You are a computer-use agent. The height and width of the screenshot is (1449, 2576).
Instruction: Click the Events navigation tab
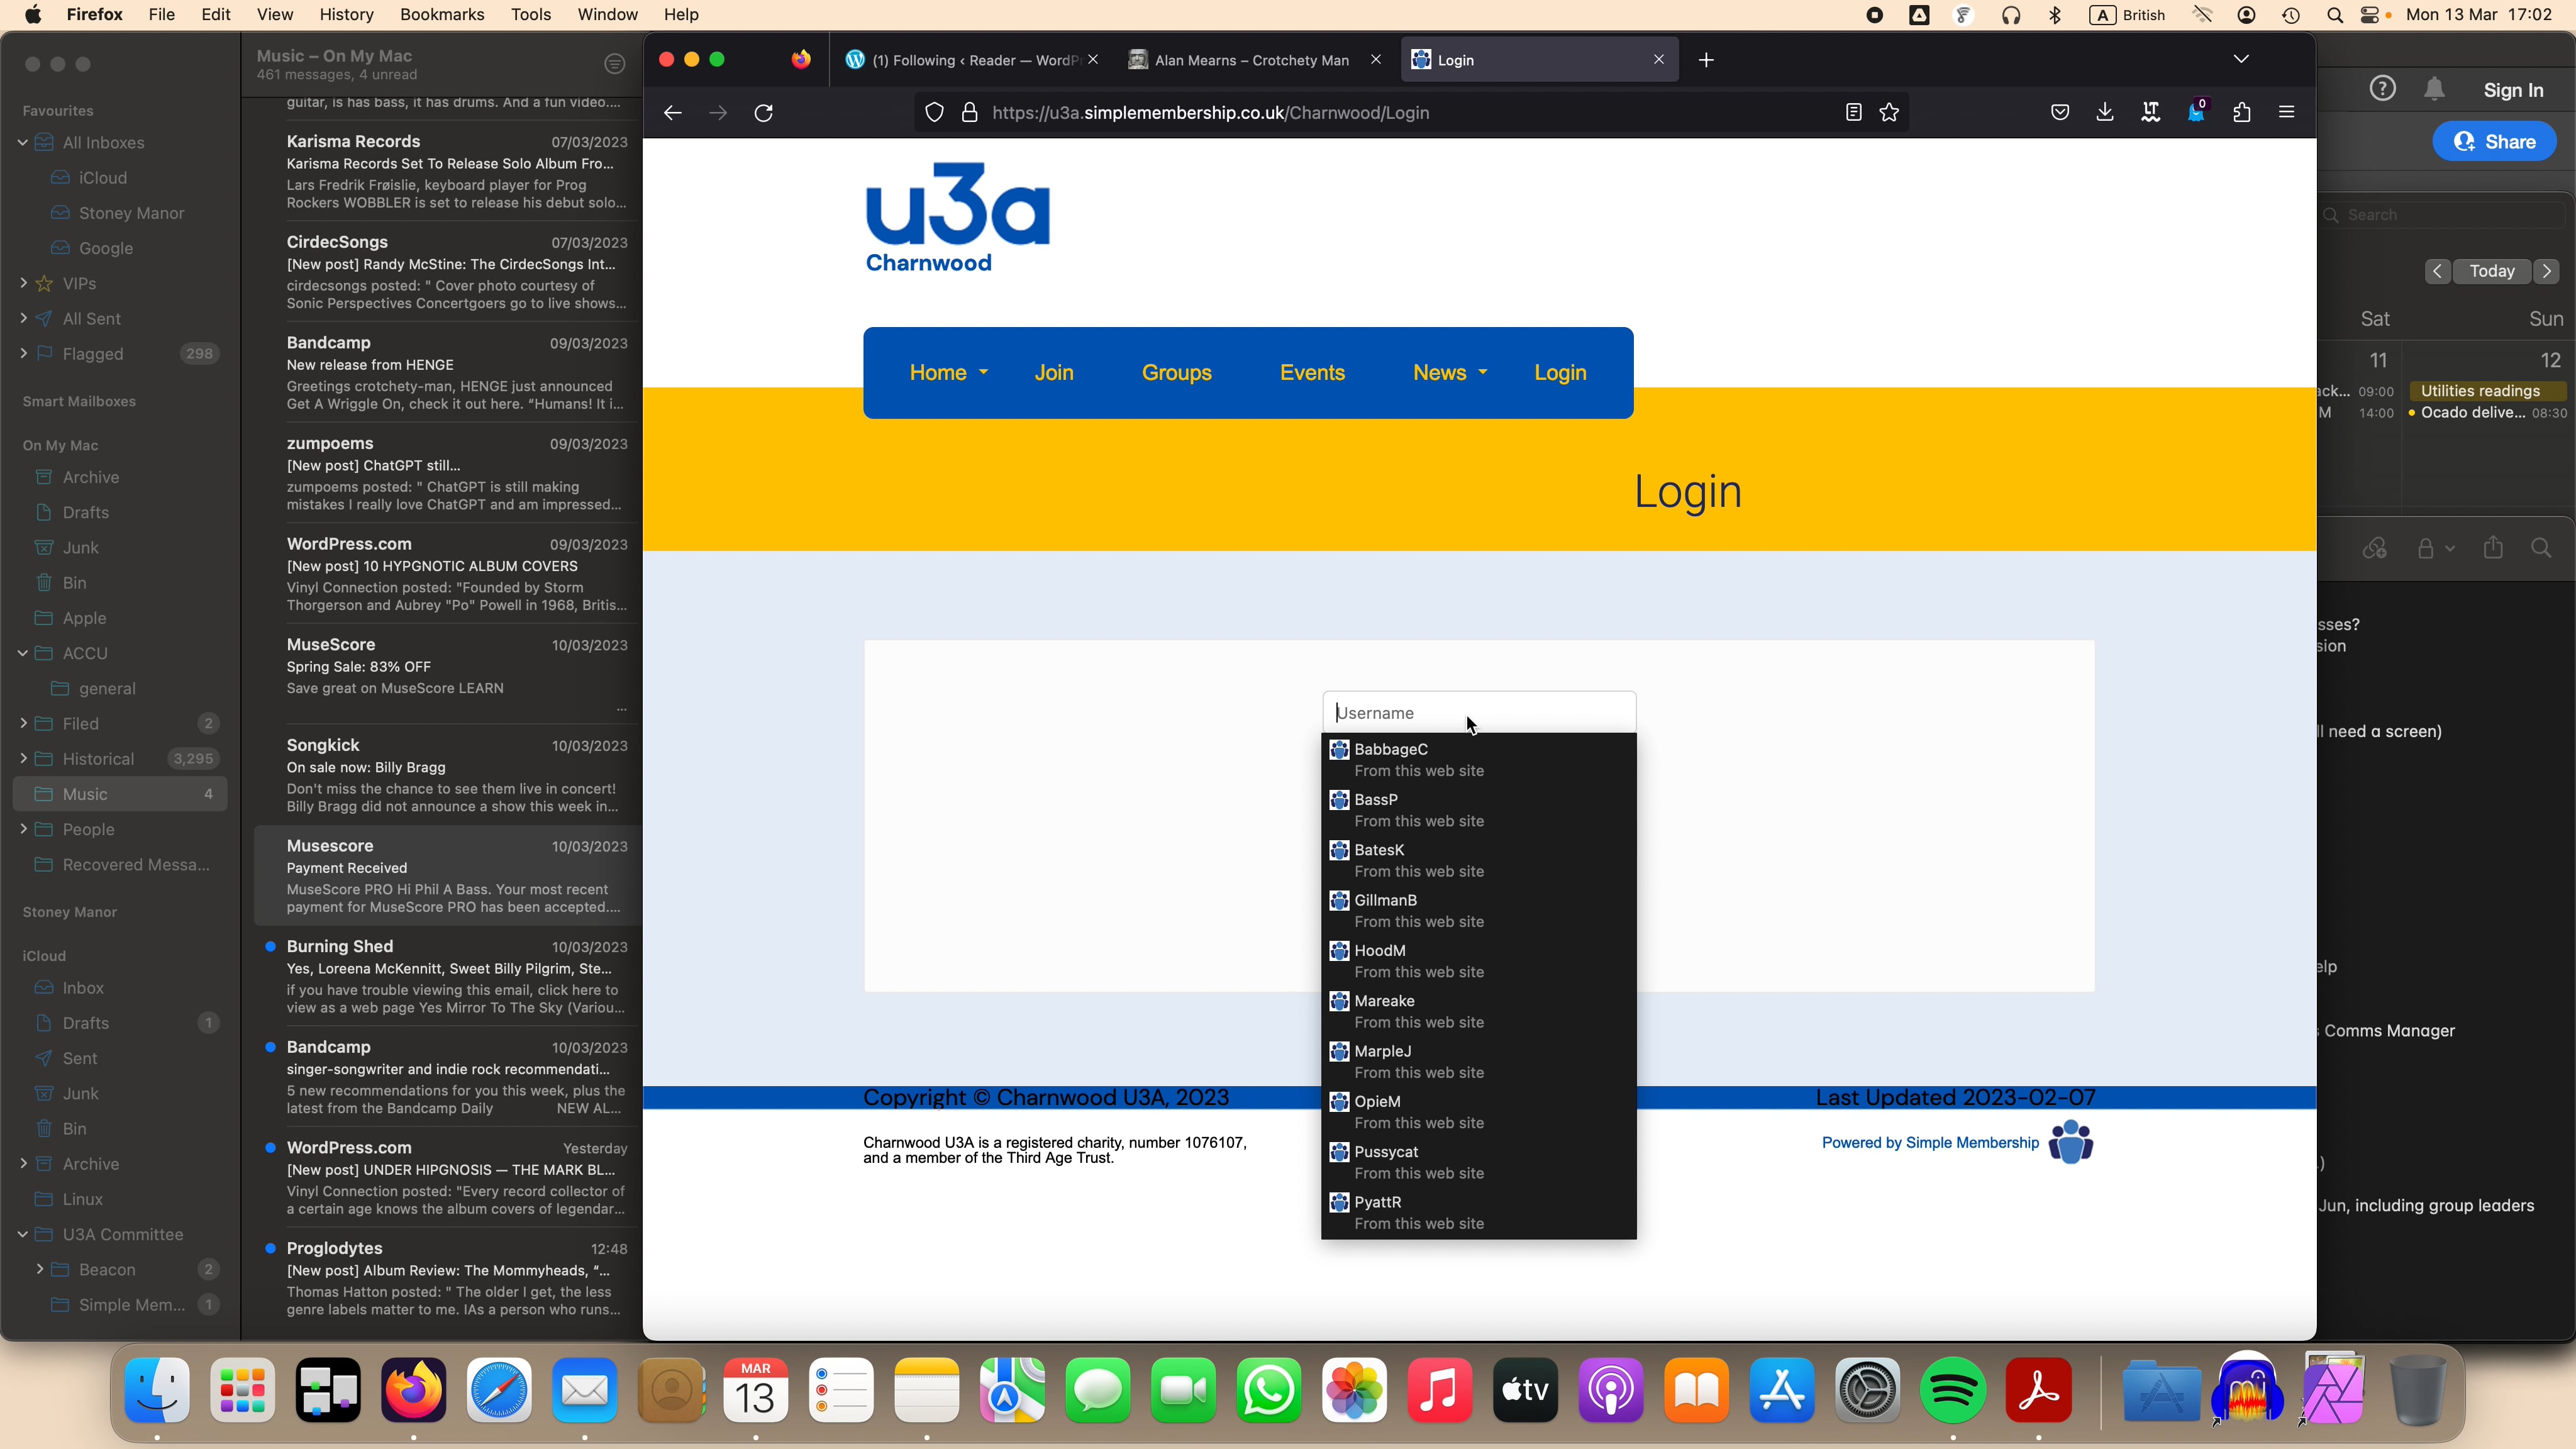1313,372
